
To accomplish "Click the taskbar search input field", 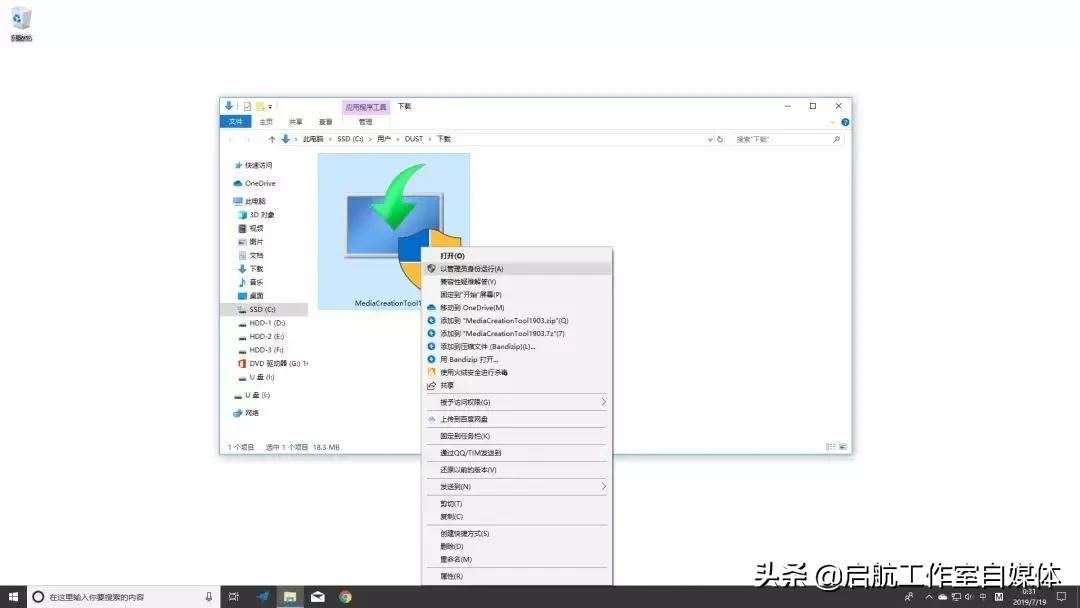I will (110, 597).
